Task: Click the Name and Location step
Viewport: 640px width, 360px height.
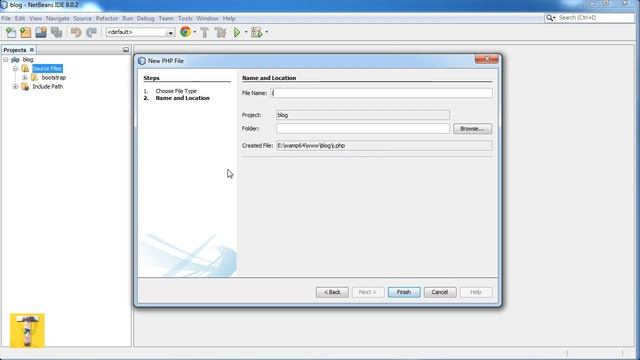Action: pyautogui.click(x=182, y=98)
